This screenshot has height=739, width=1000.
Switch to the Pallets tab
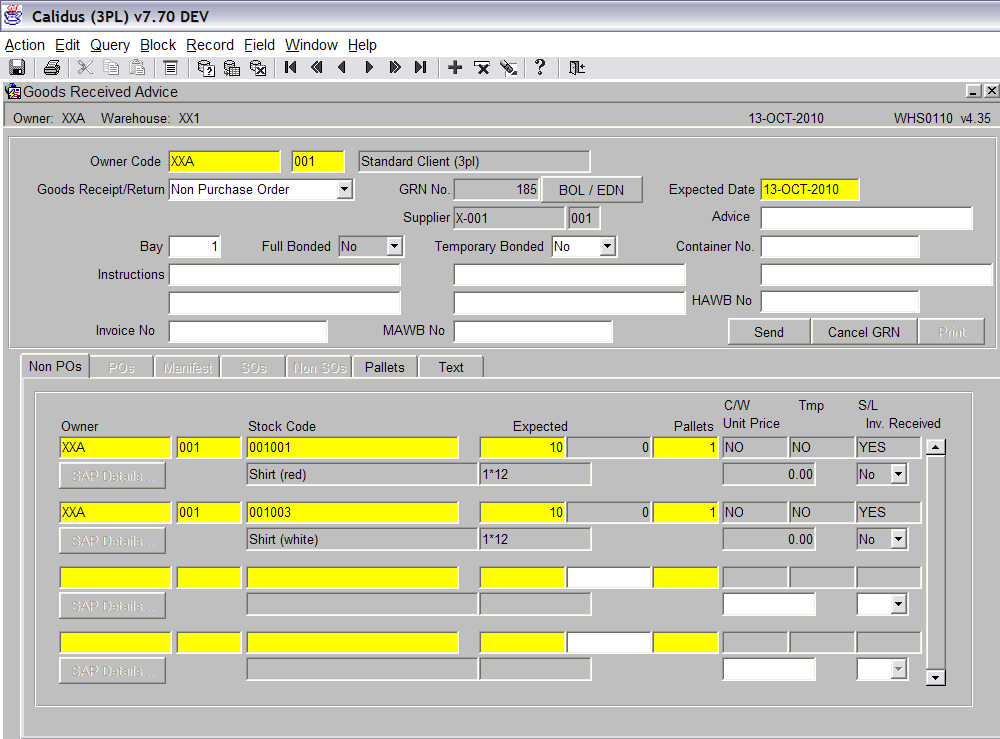[385, 367]
